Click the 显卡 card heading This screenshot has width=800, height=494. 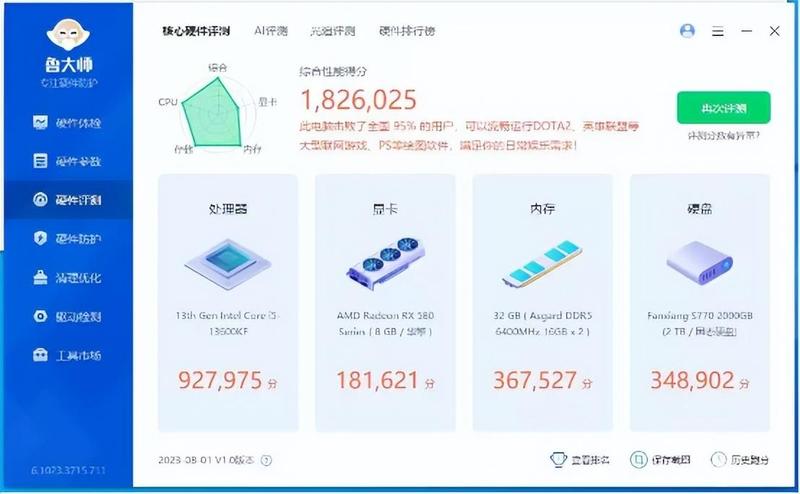[x=385, y=209]
